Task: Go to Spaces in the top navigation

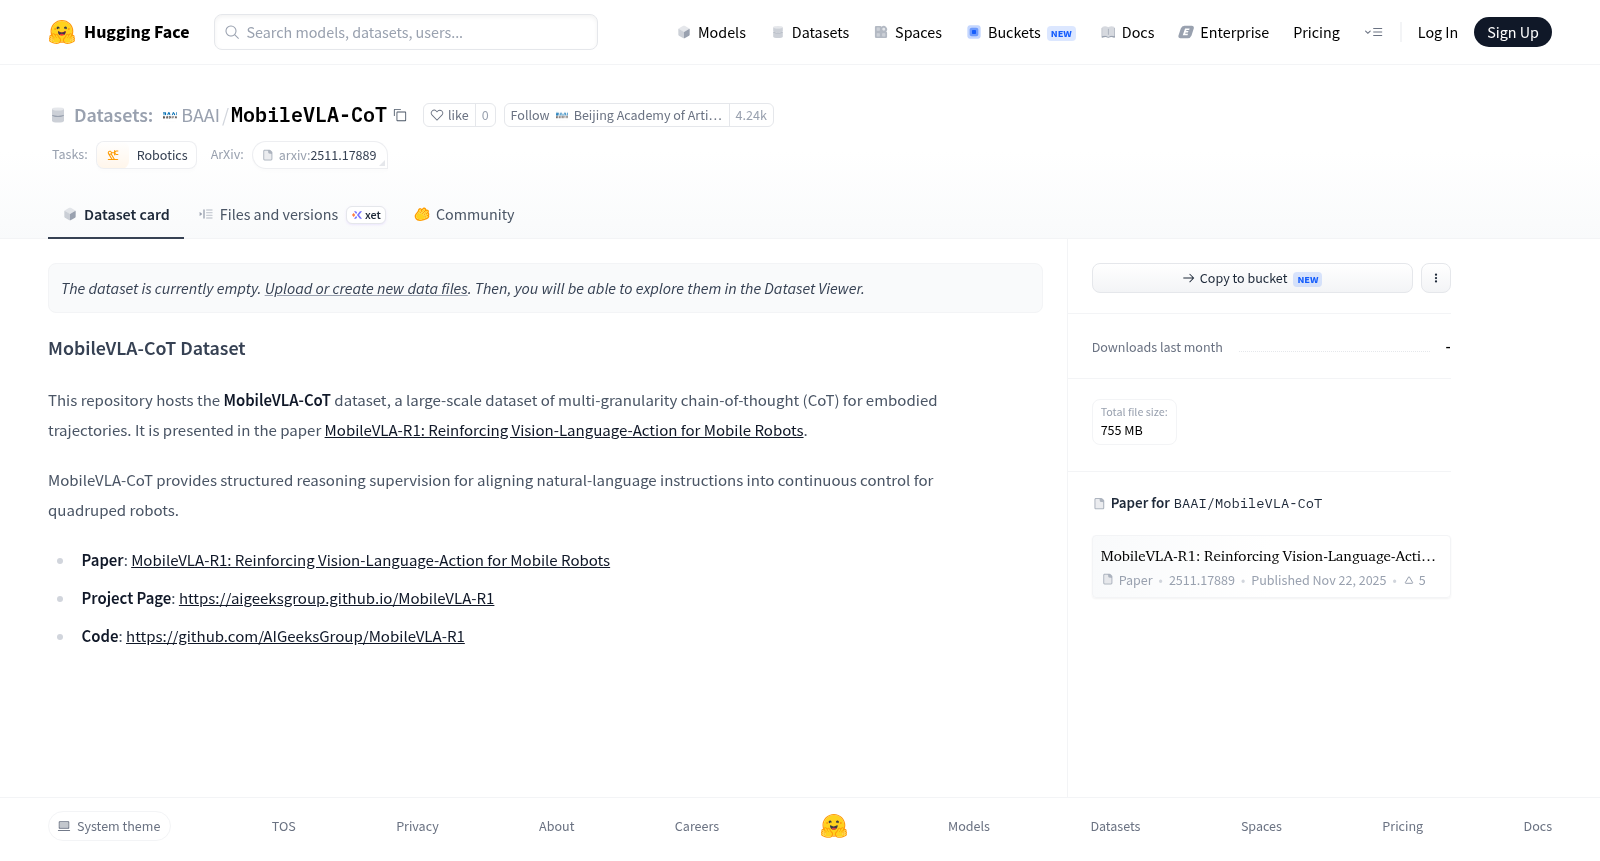Action: coord(908,32)
